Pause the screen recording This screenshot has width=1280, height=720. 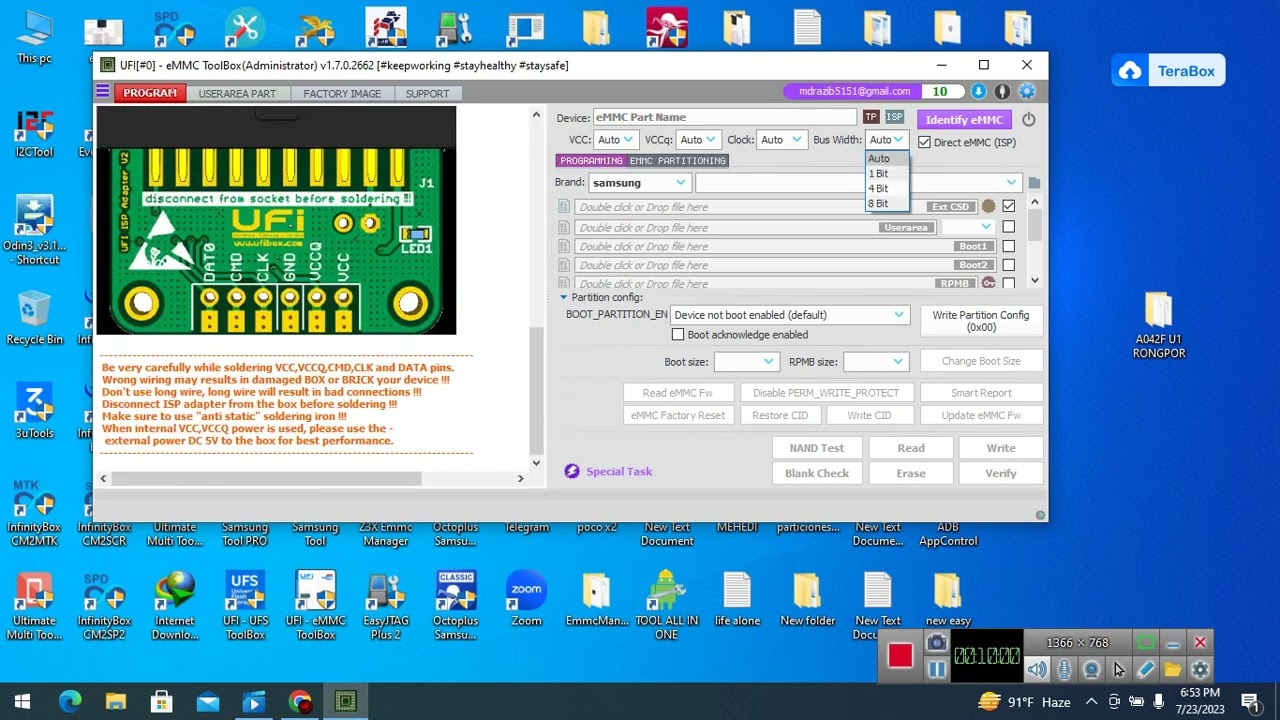coord(936,669)
